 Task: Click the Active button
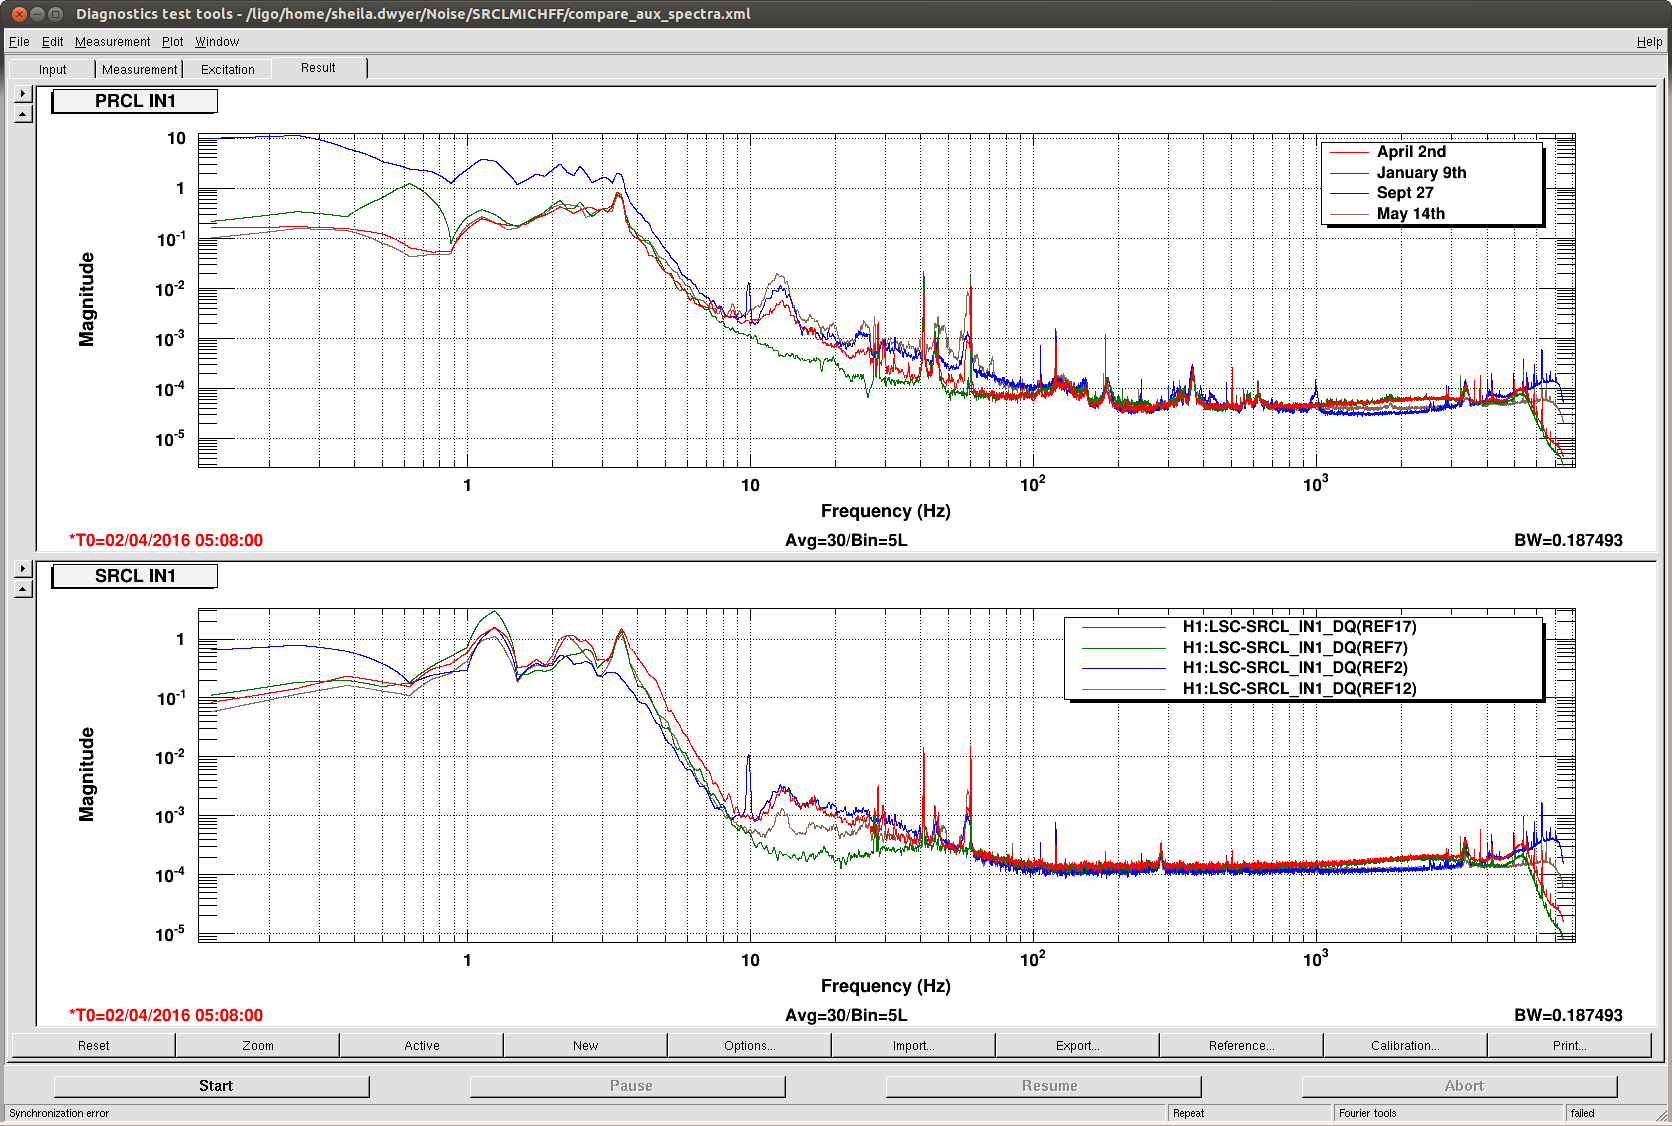pyautogui.click(x=421, y=1045)
